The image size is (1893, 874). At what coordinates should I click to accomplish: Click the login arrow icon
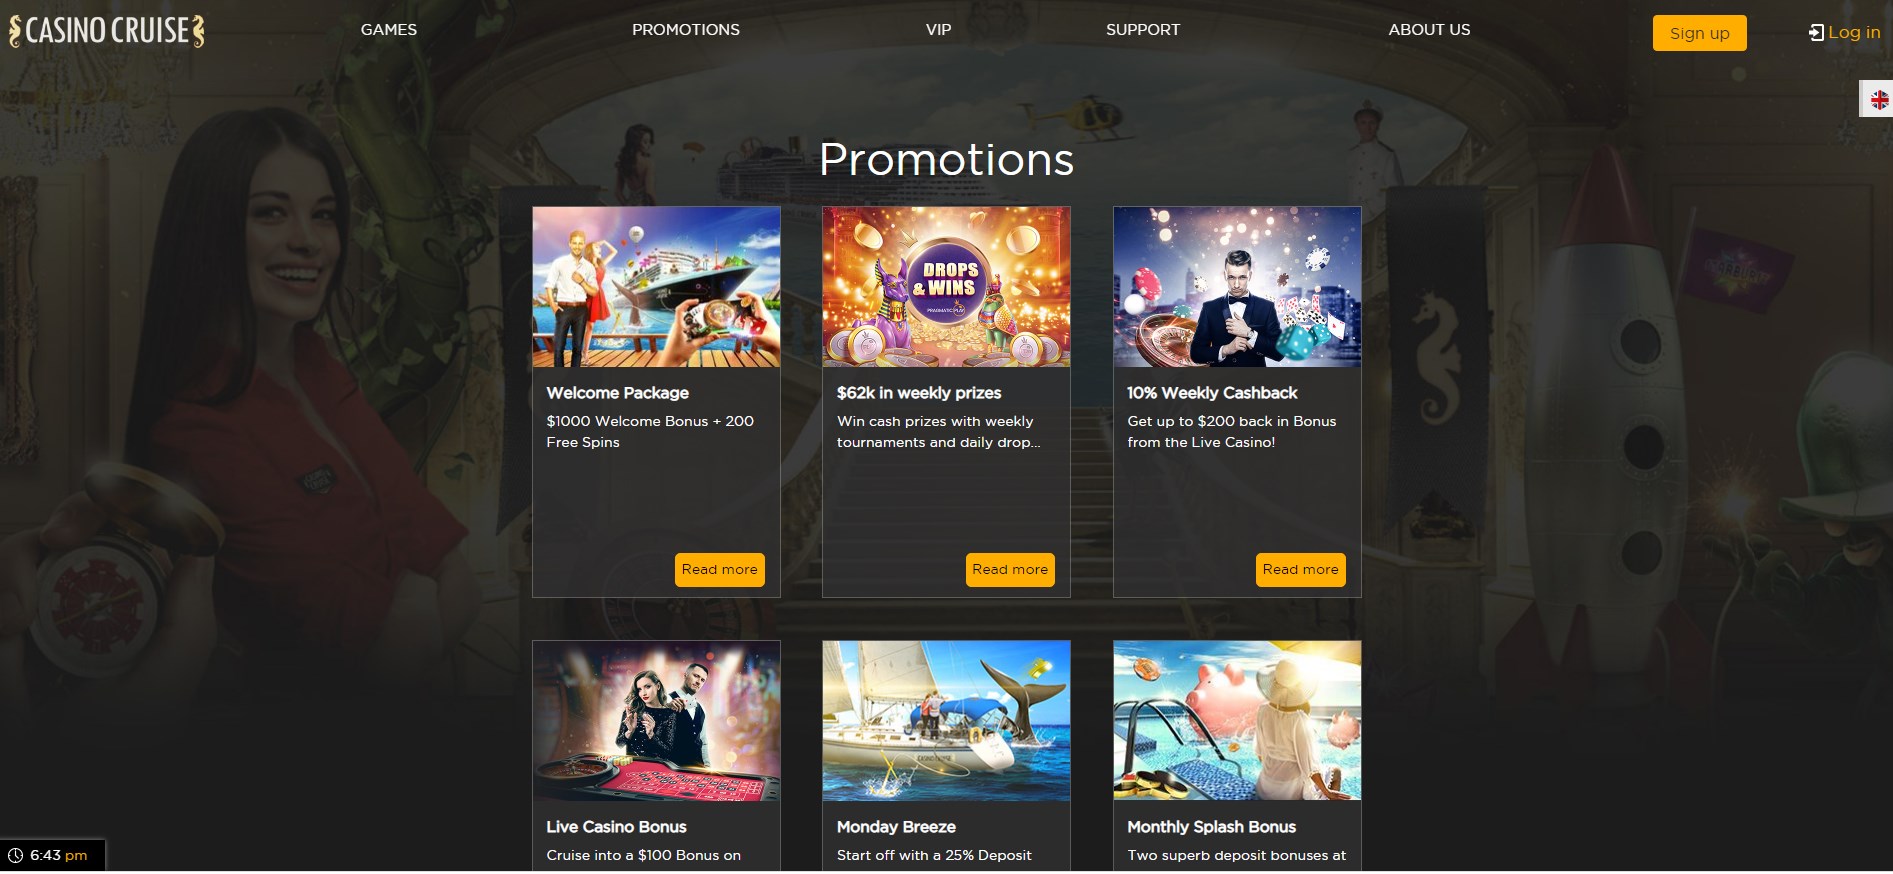click(x=1816, y=33)
